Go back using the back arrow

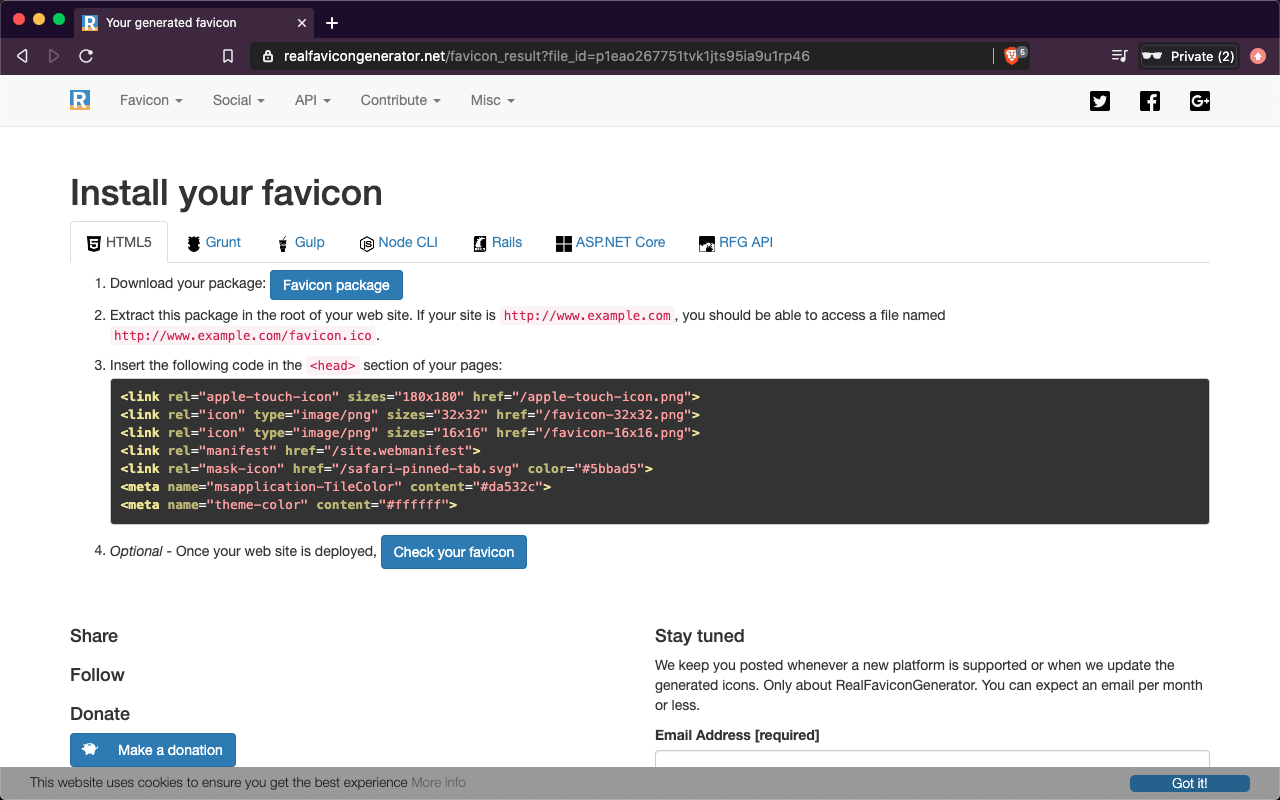click(x=22, y=56)
